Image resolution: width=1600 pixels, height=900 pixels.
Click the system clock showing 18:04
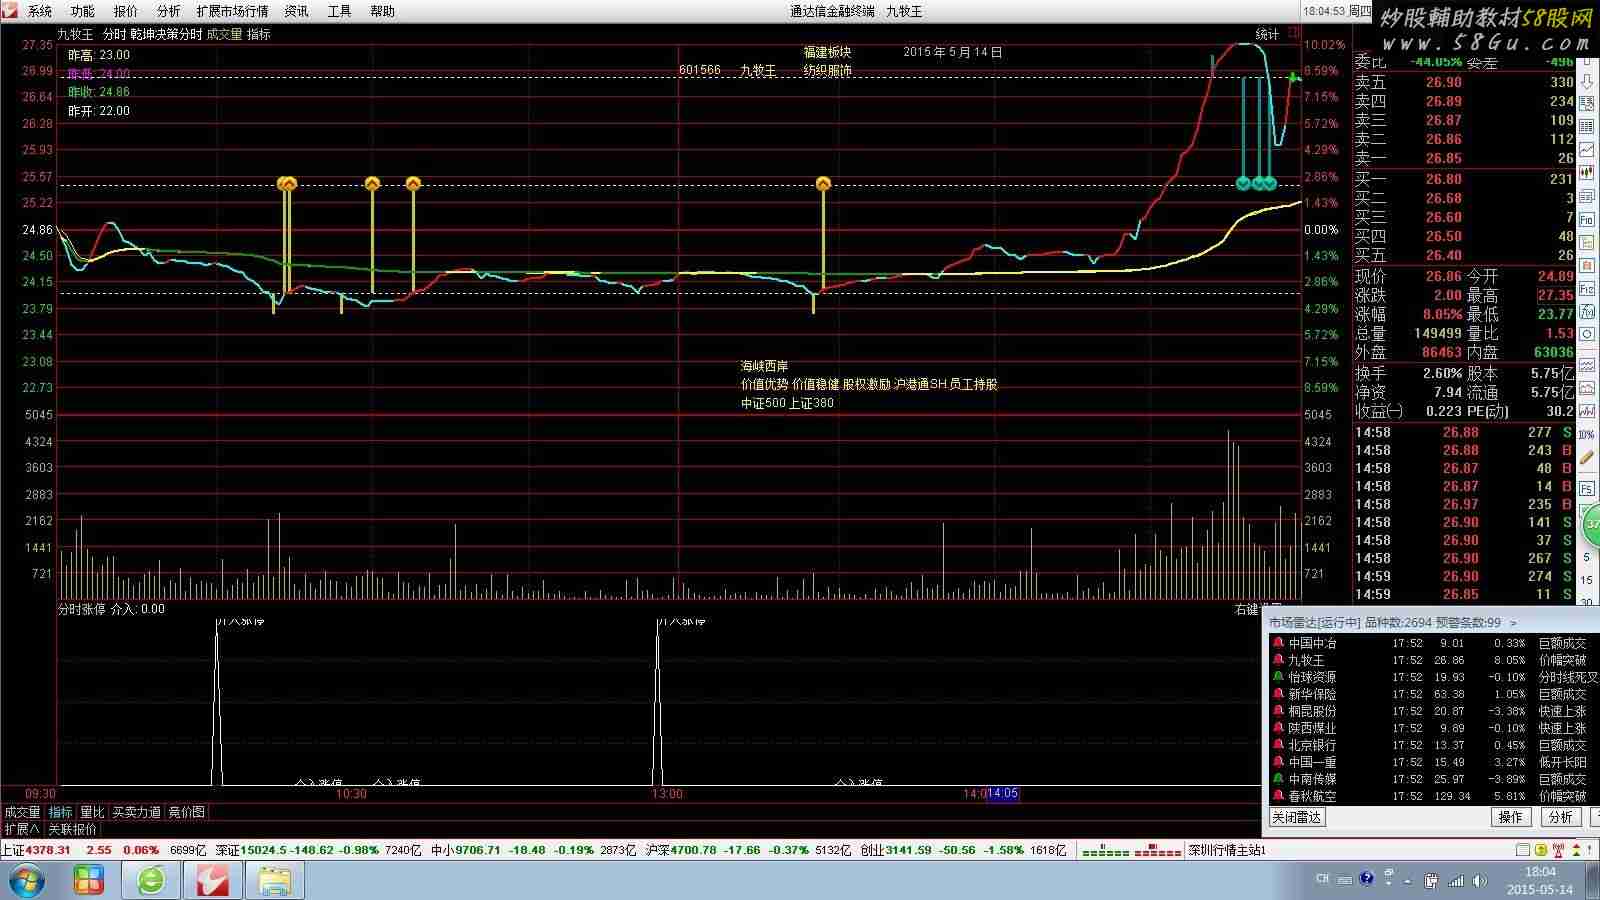point(1540,872)
